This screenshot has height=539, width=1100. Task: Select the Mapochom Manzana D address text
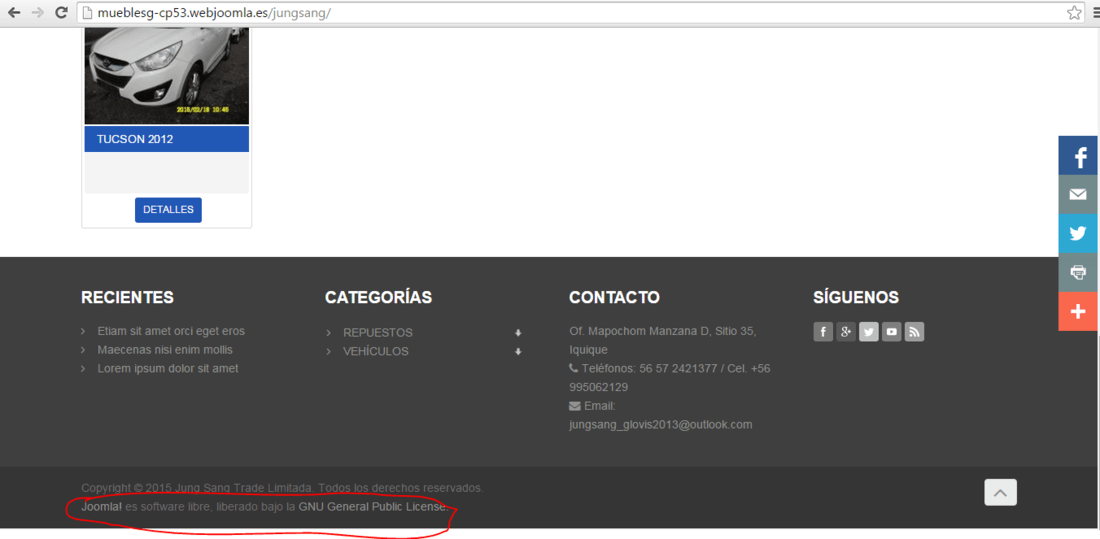(663, 340)
